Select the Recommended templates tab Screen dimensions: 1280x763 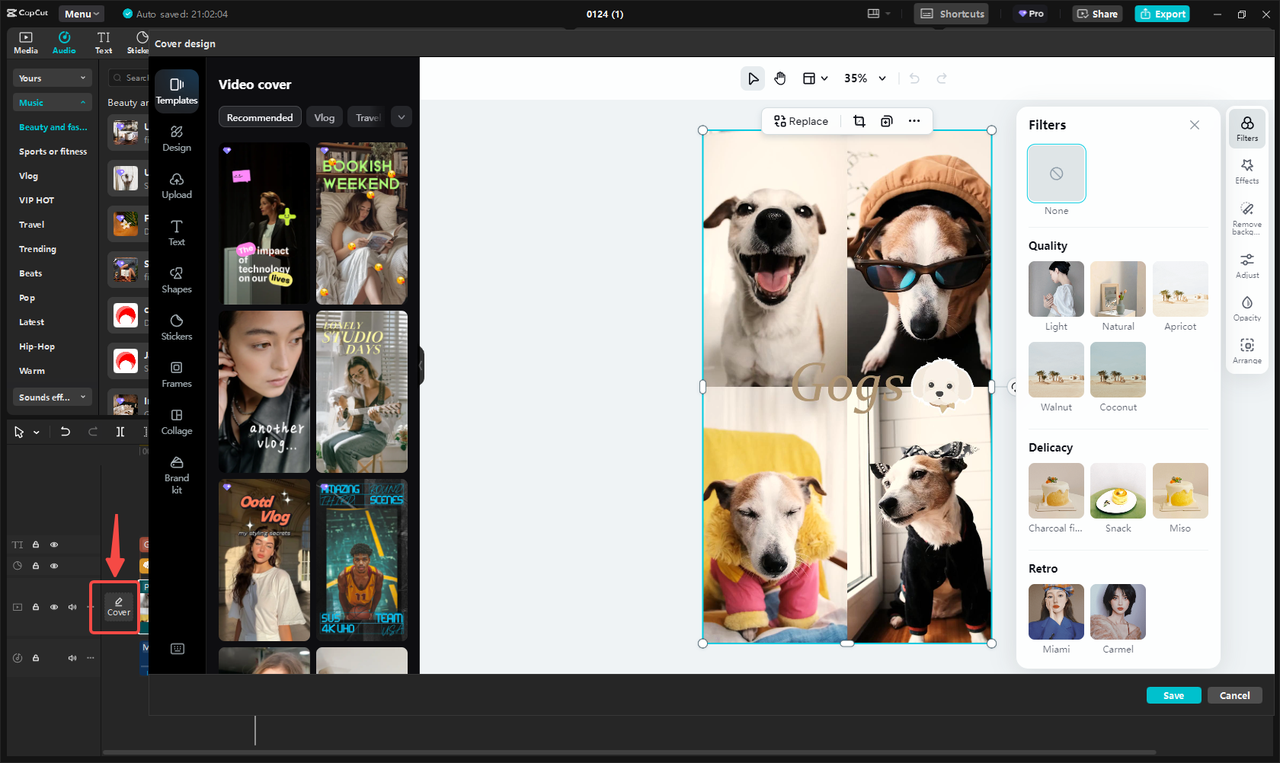(x=260, y=117)
